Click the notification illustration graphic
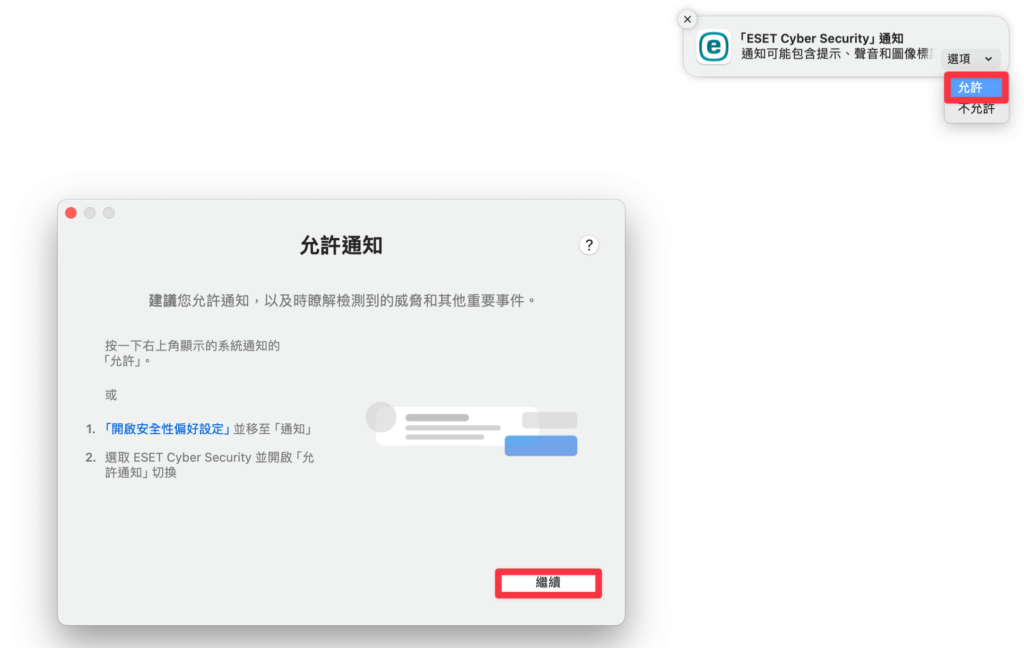The height and width of the screenshot is (648, 1024). click(x=472, y=429)
